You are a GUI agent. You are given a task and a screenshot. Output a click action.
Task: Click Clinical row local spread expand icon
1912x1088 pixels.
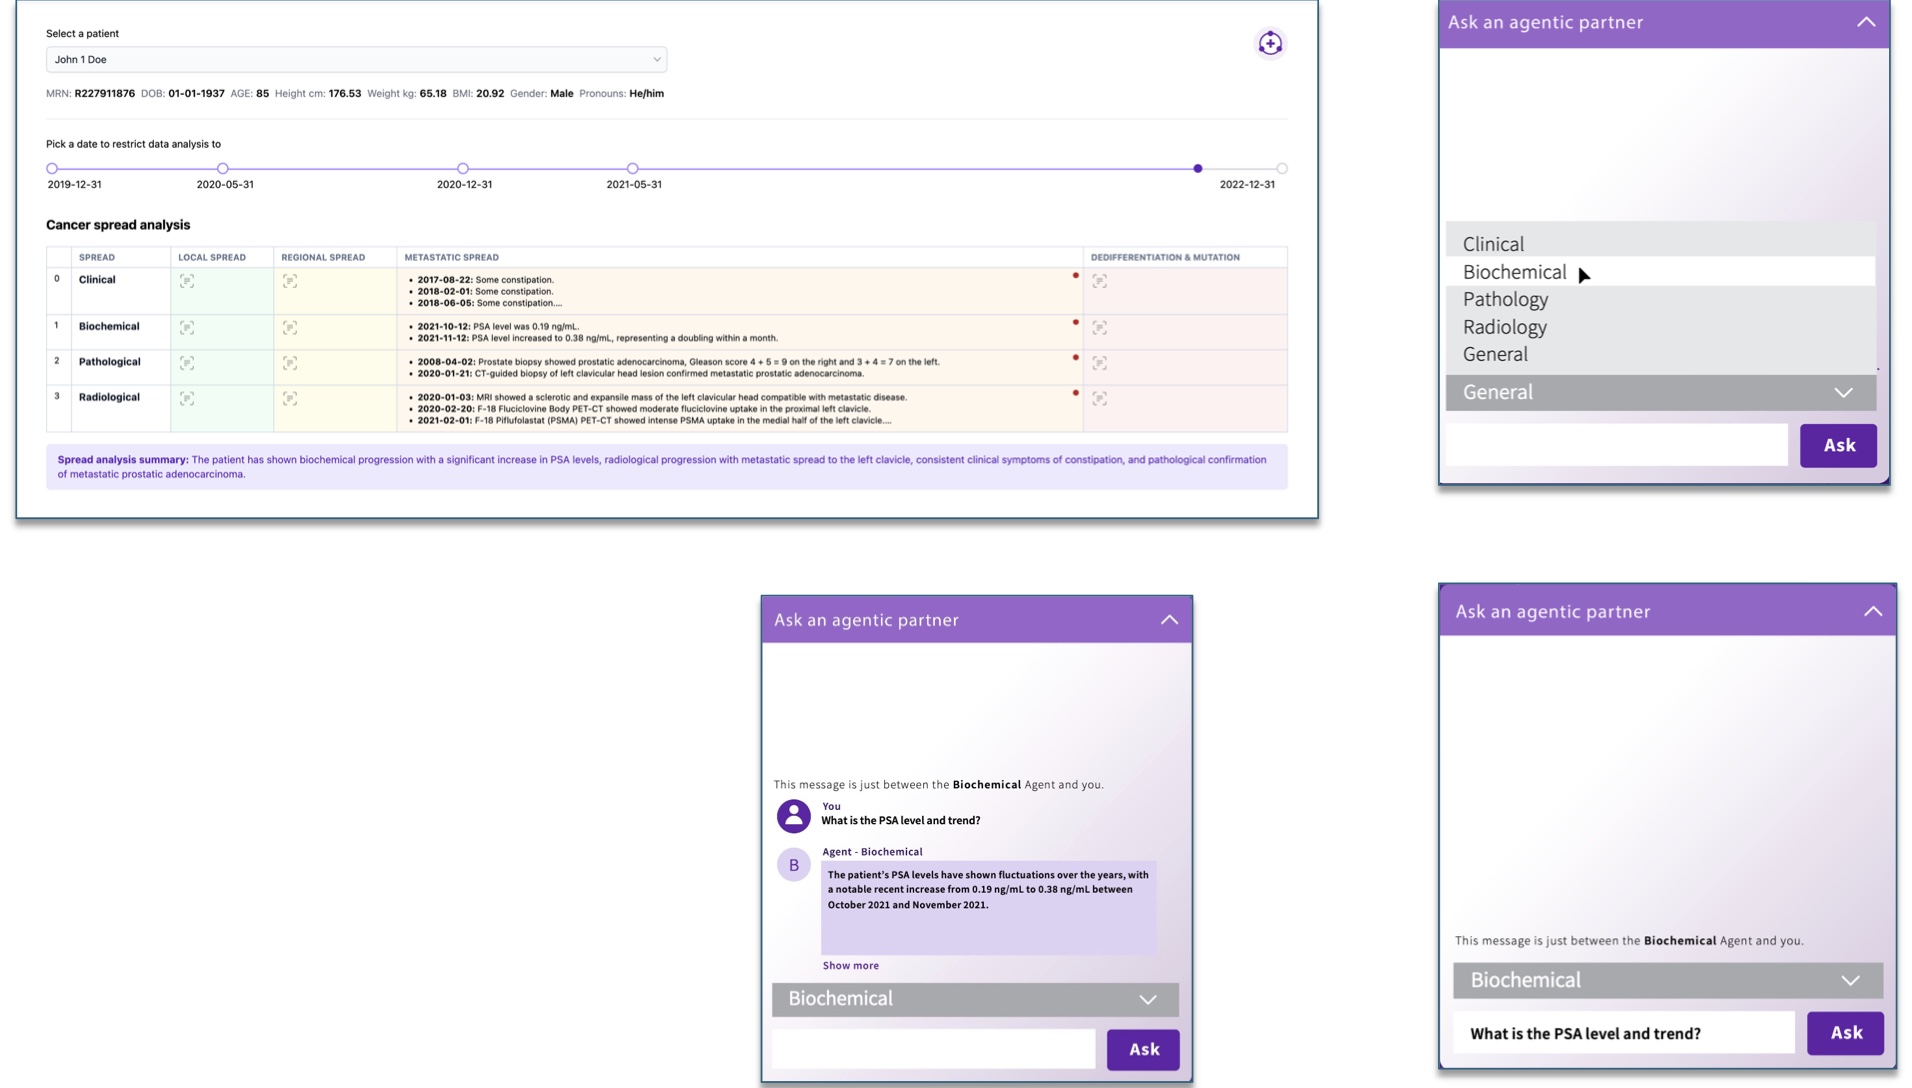[x=187, y=282]
